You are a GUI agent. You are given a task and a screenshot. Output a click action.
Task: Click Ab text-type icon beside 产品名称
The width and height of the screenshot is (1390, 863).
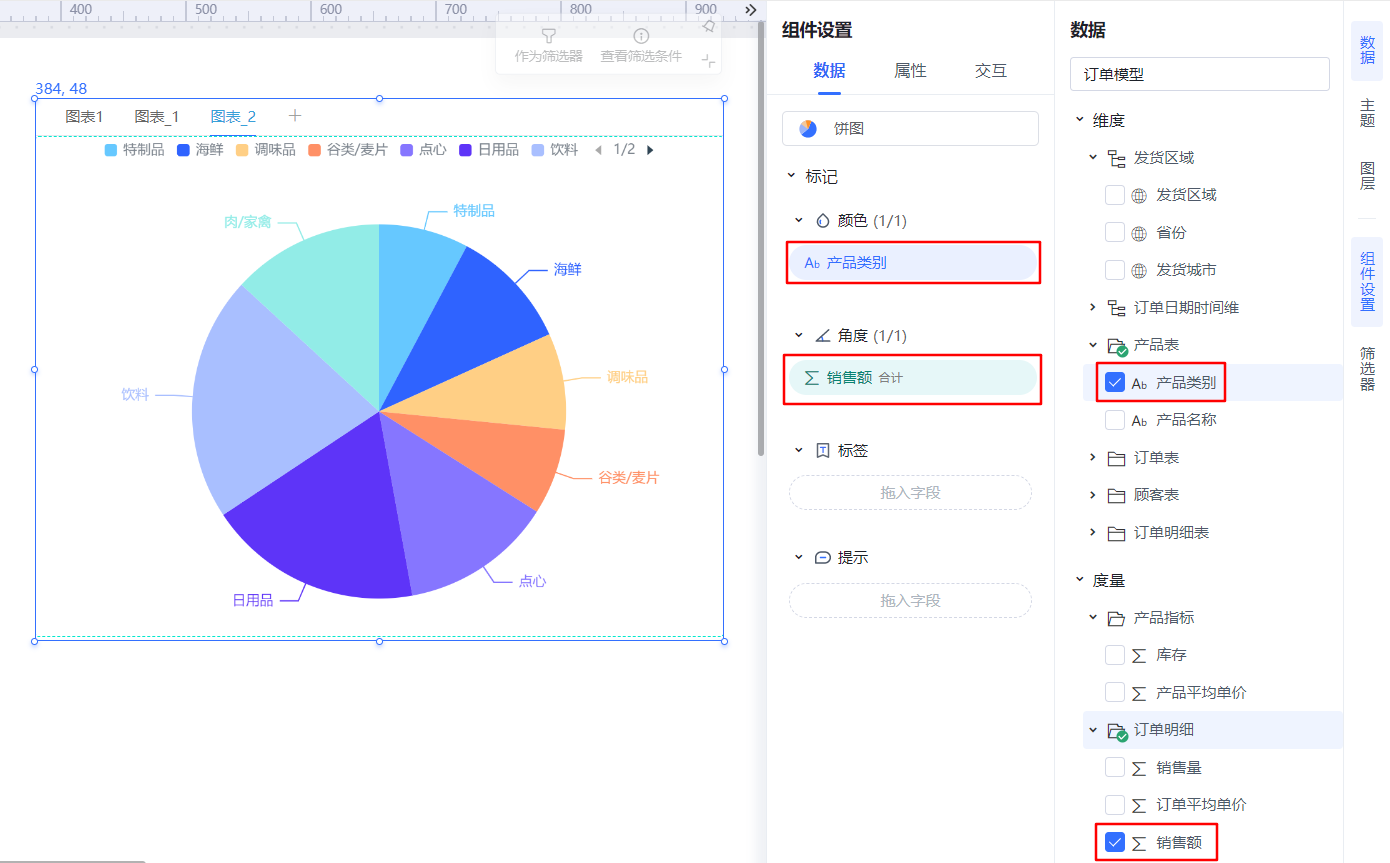coord(1139,420)
